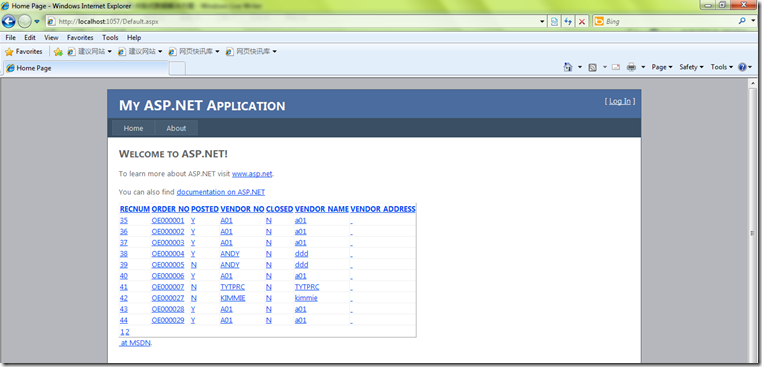Click the blue Help question icon

click(x=742, y=68)
